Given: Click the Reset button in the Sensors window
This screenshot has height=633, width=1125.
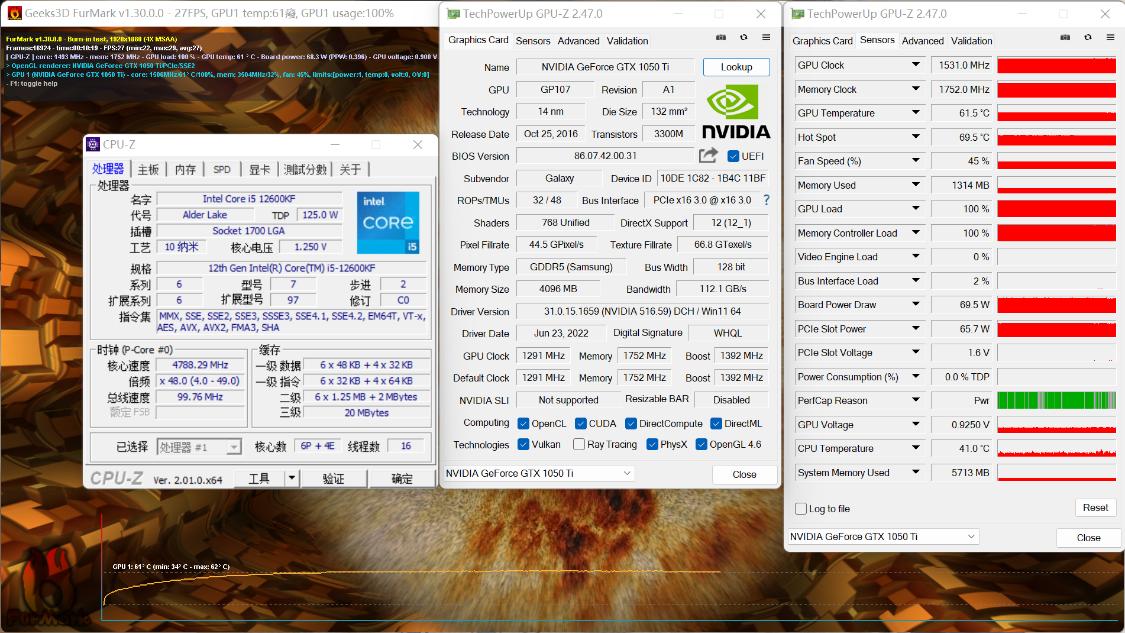Looking at the screenshot, I should [1095, 507].
